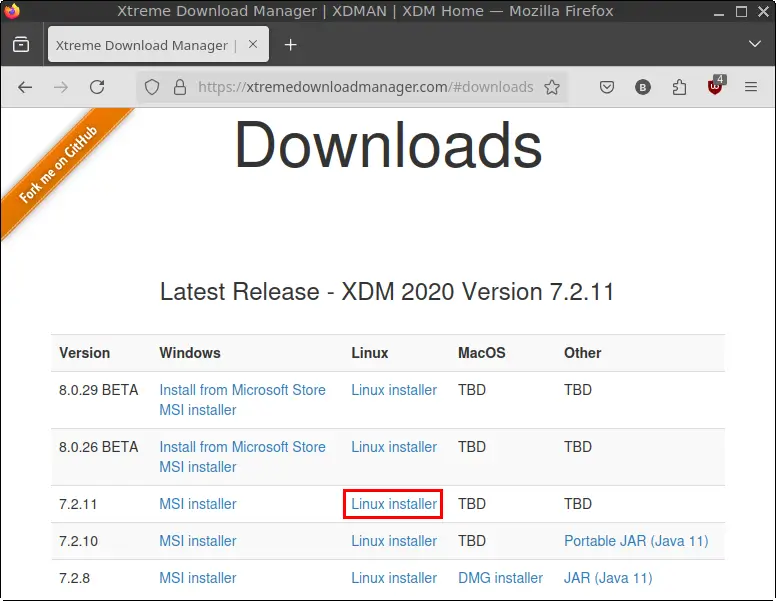Viewport: 776px width, 601px height.
Task: Open the uBlock Origin shield icon
Action: (716, 87)
